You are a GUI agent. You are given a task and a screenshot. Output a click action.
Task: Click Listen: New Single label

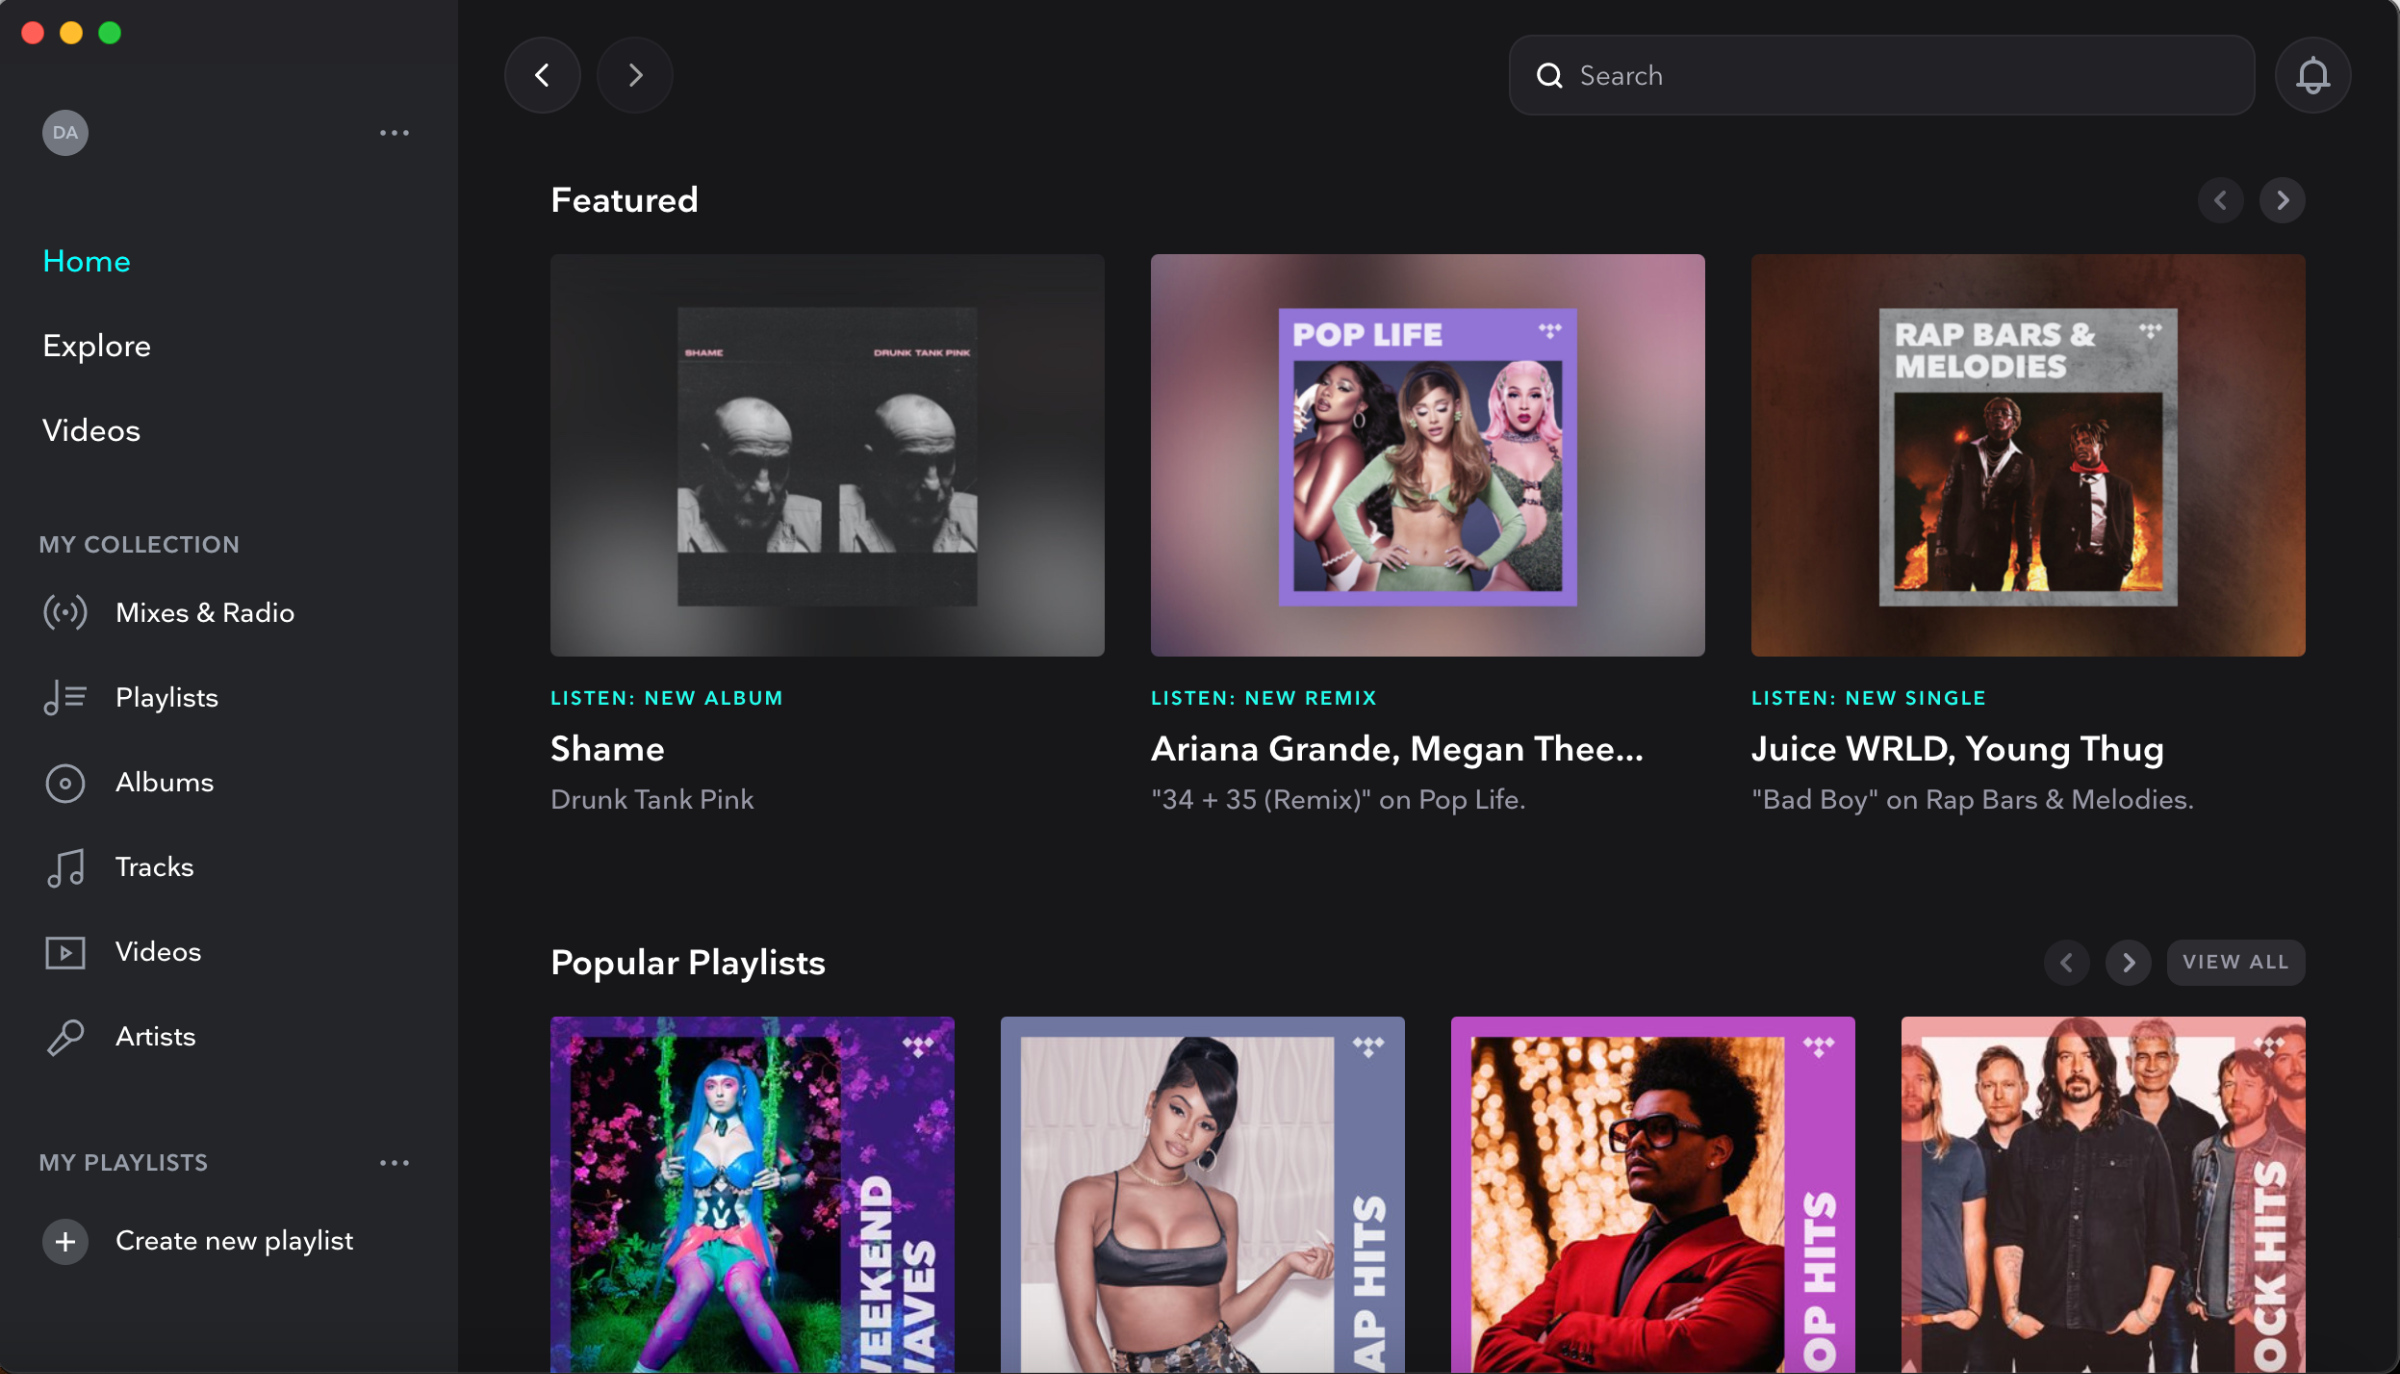pyautogui.click(x=1868, y=698)
